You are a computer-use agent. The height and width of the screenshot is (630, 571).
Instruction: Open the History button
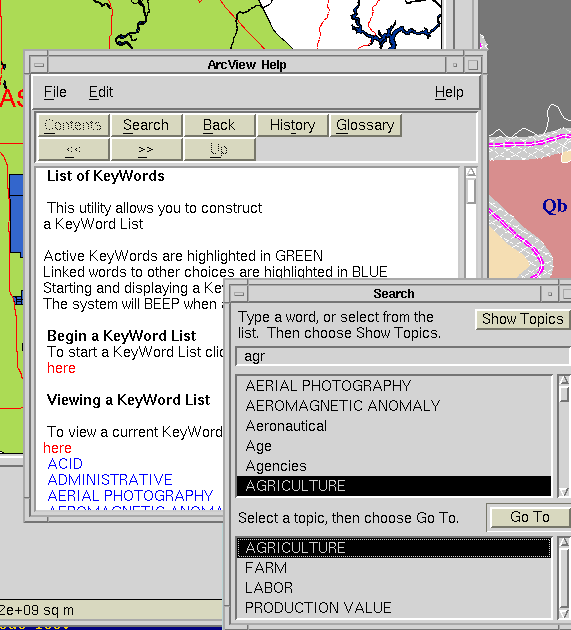coord(292,125)
